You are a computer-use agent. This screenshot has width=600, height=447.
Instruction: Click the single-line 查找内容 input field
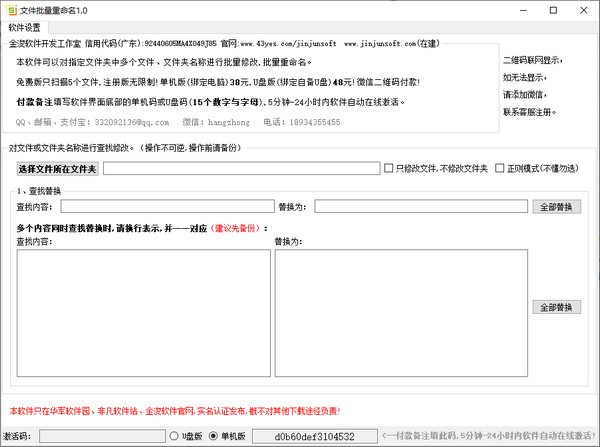coord(167,206)
